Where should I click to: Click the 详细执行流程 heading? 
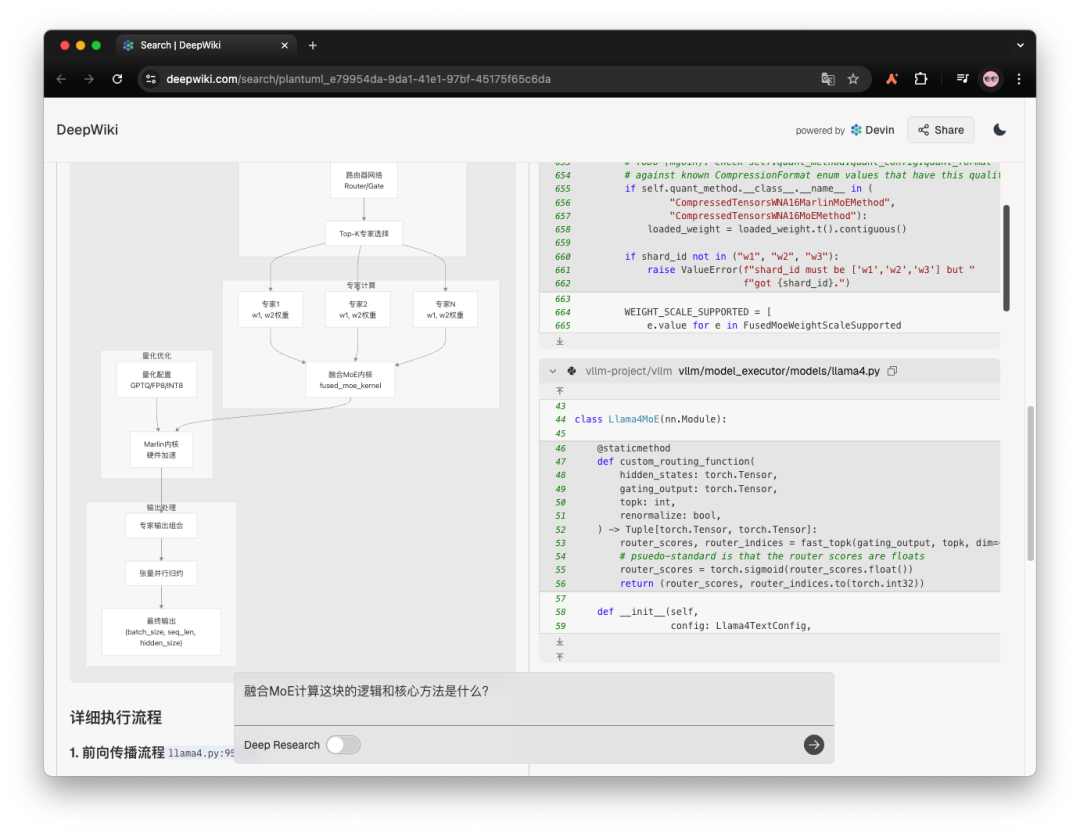point(116,718)
